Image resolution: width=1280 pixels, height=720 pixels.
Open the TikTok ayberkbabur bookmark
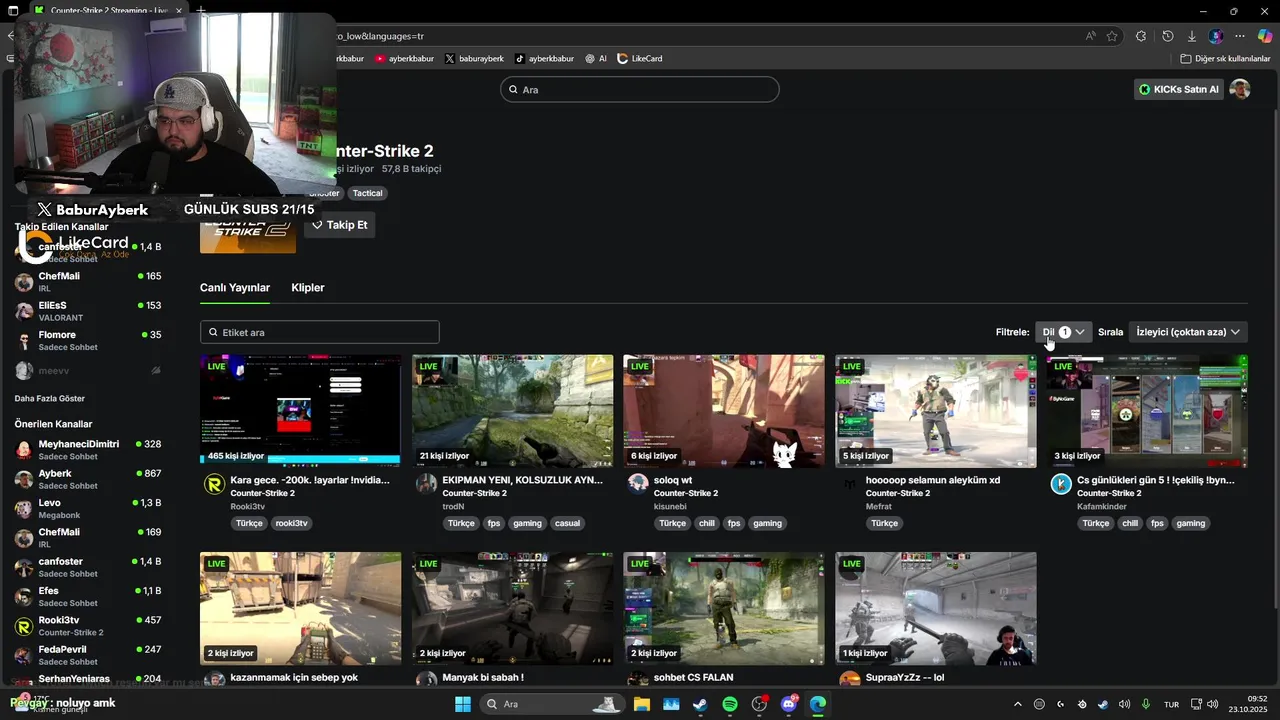544,58
